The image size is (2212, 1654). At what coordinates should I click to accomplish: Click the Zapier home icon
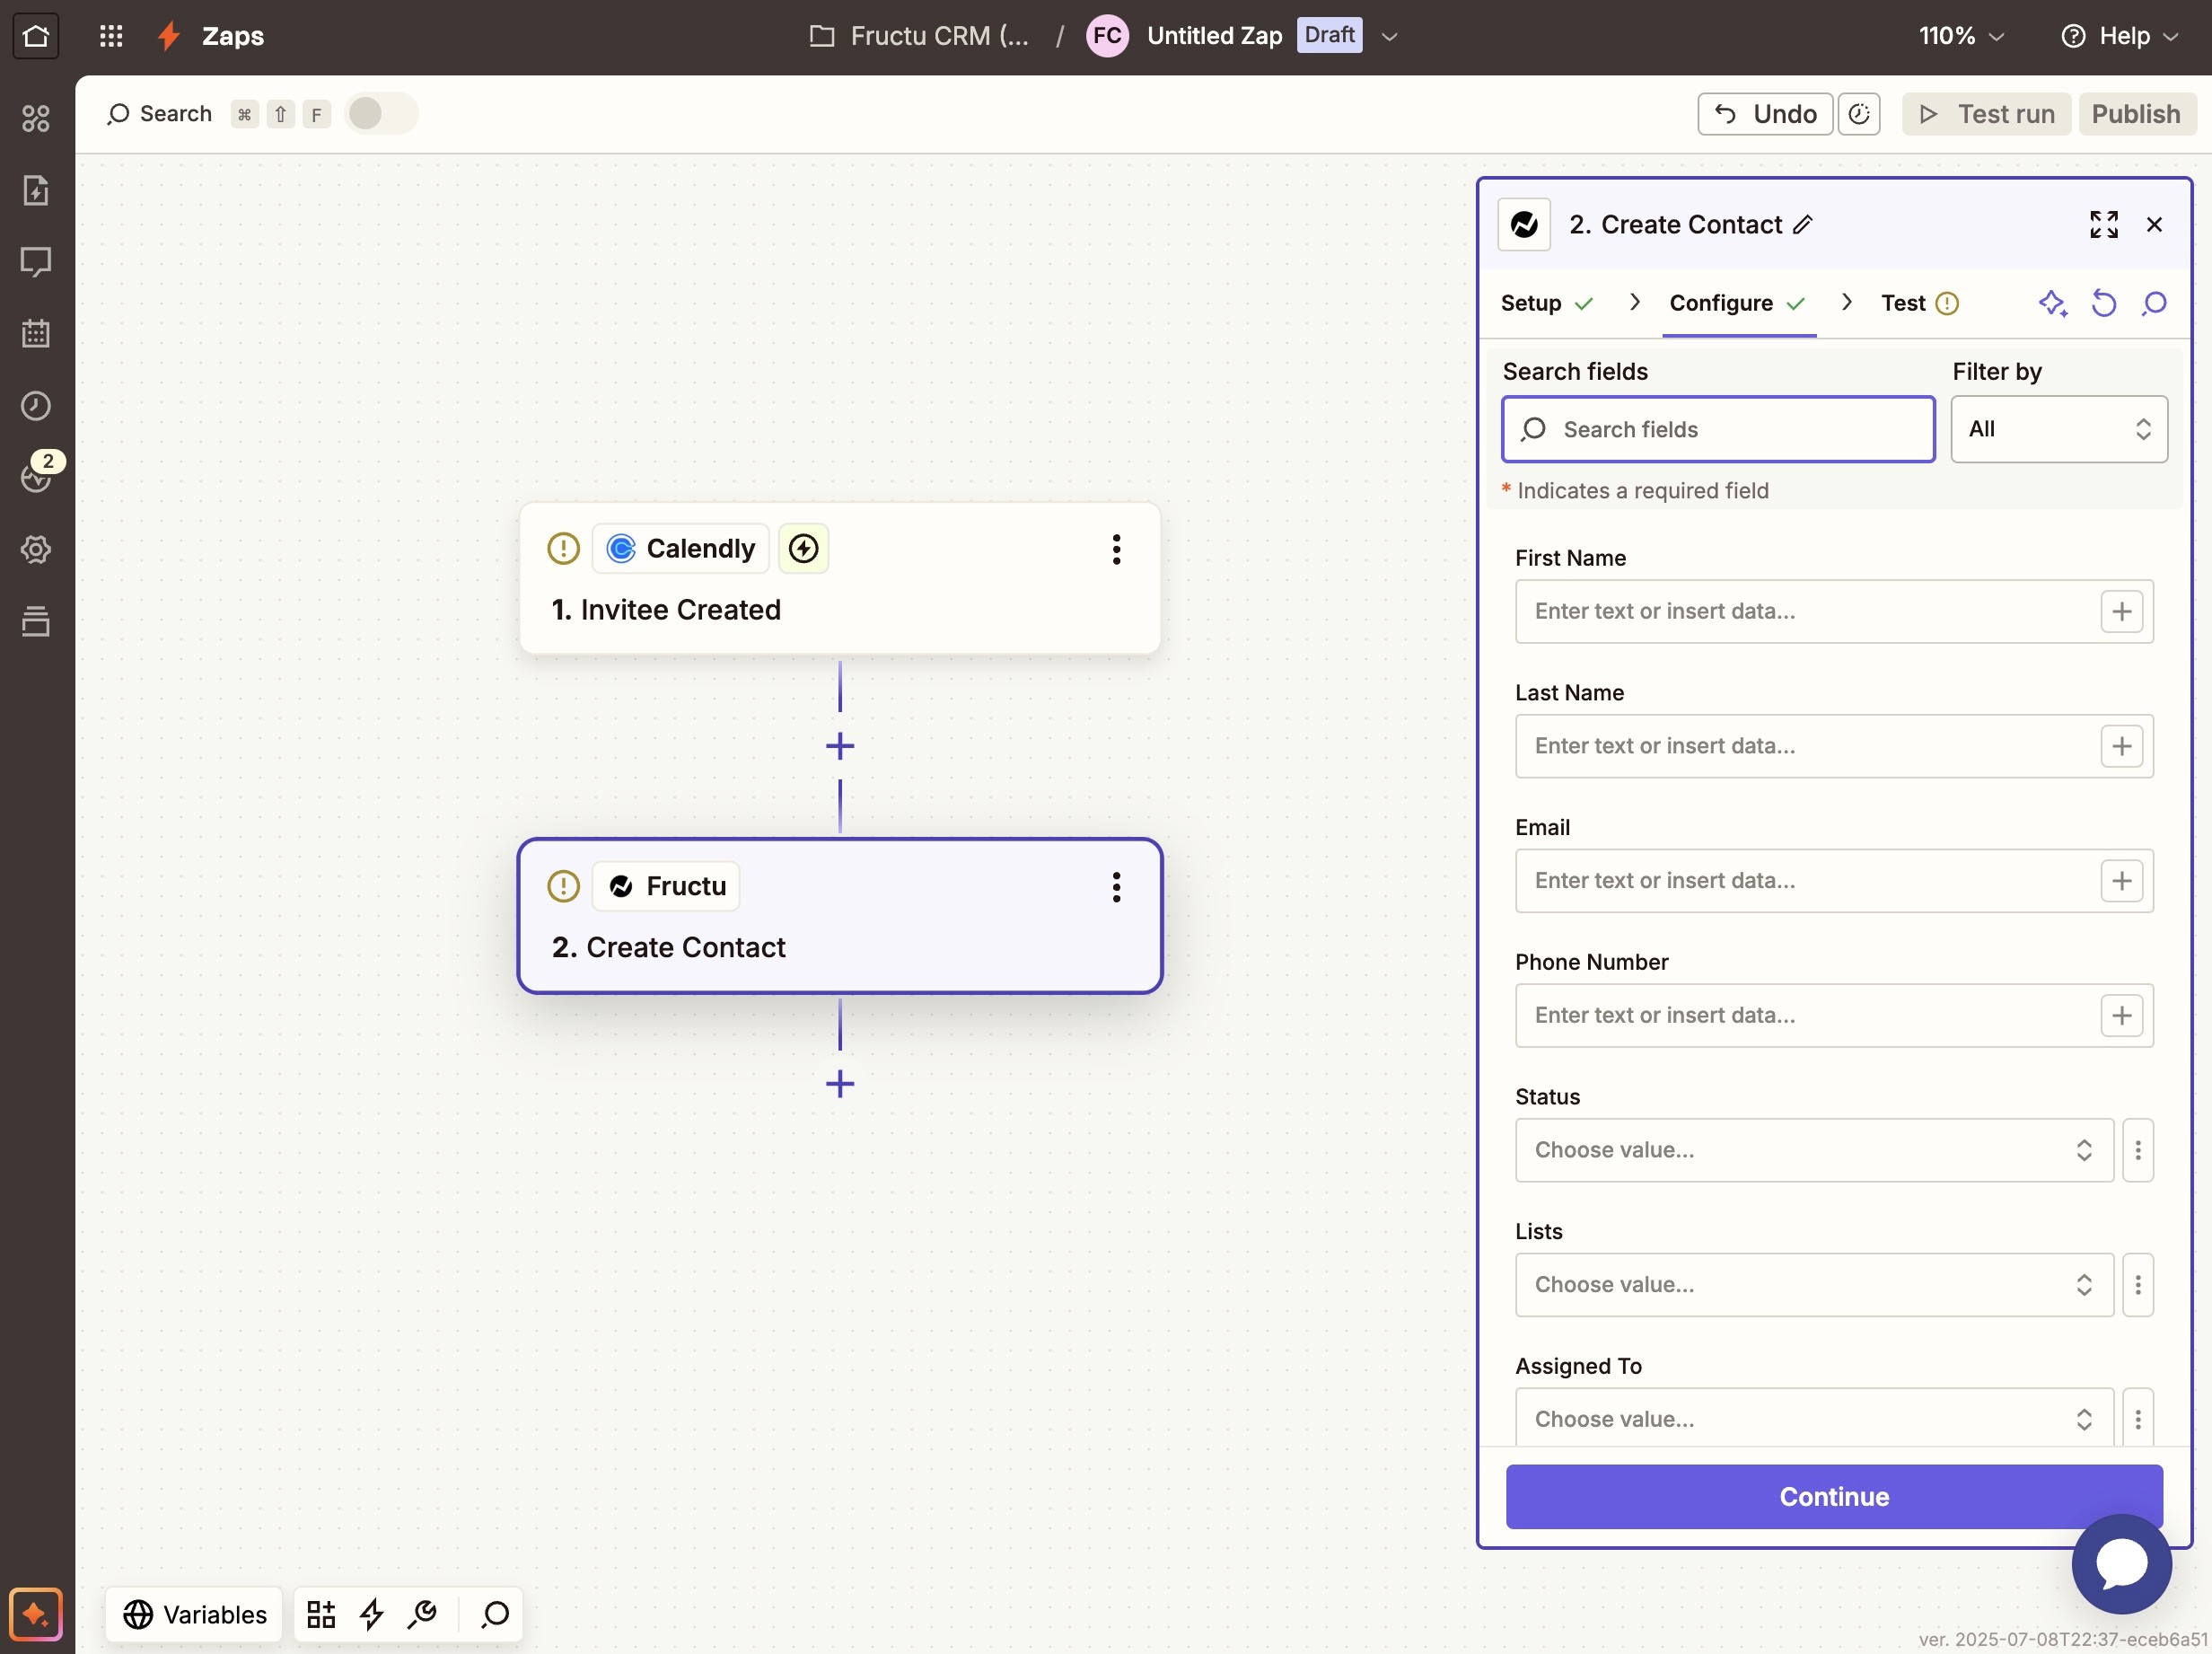(x=36, y=36)
